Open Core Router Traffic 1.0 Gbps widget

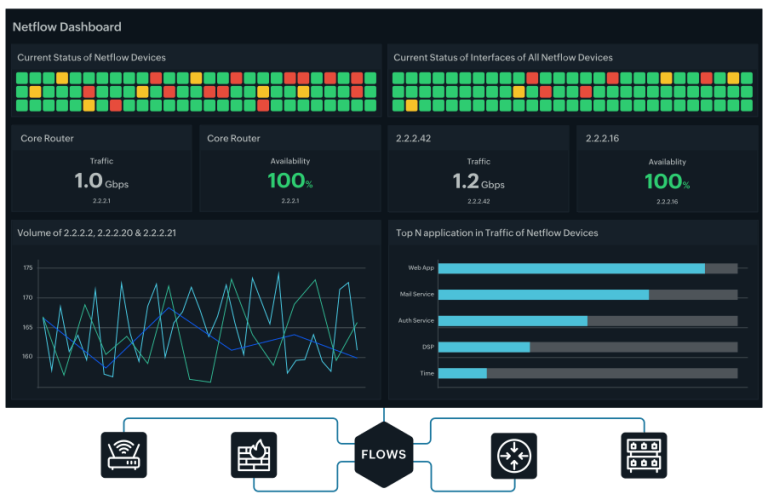(101, 168)
